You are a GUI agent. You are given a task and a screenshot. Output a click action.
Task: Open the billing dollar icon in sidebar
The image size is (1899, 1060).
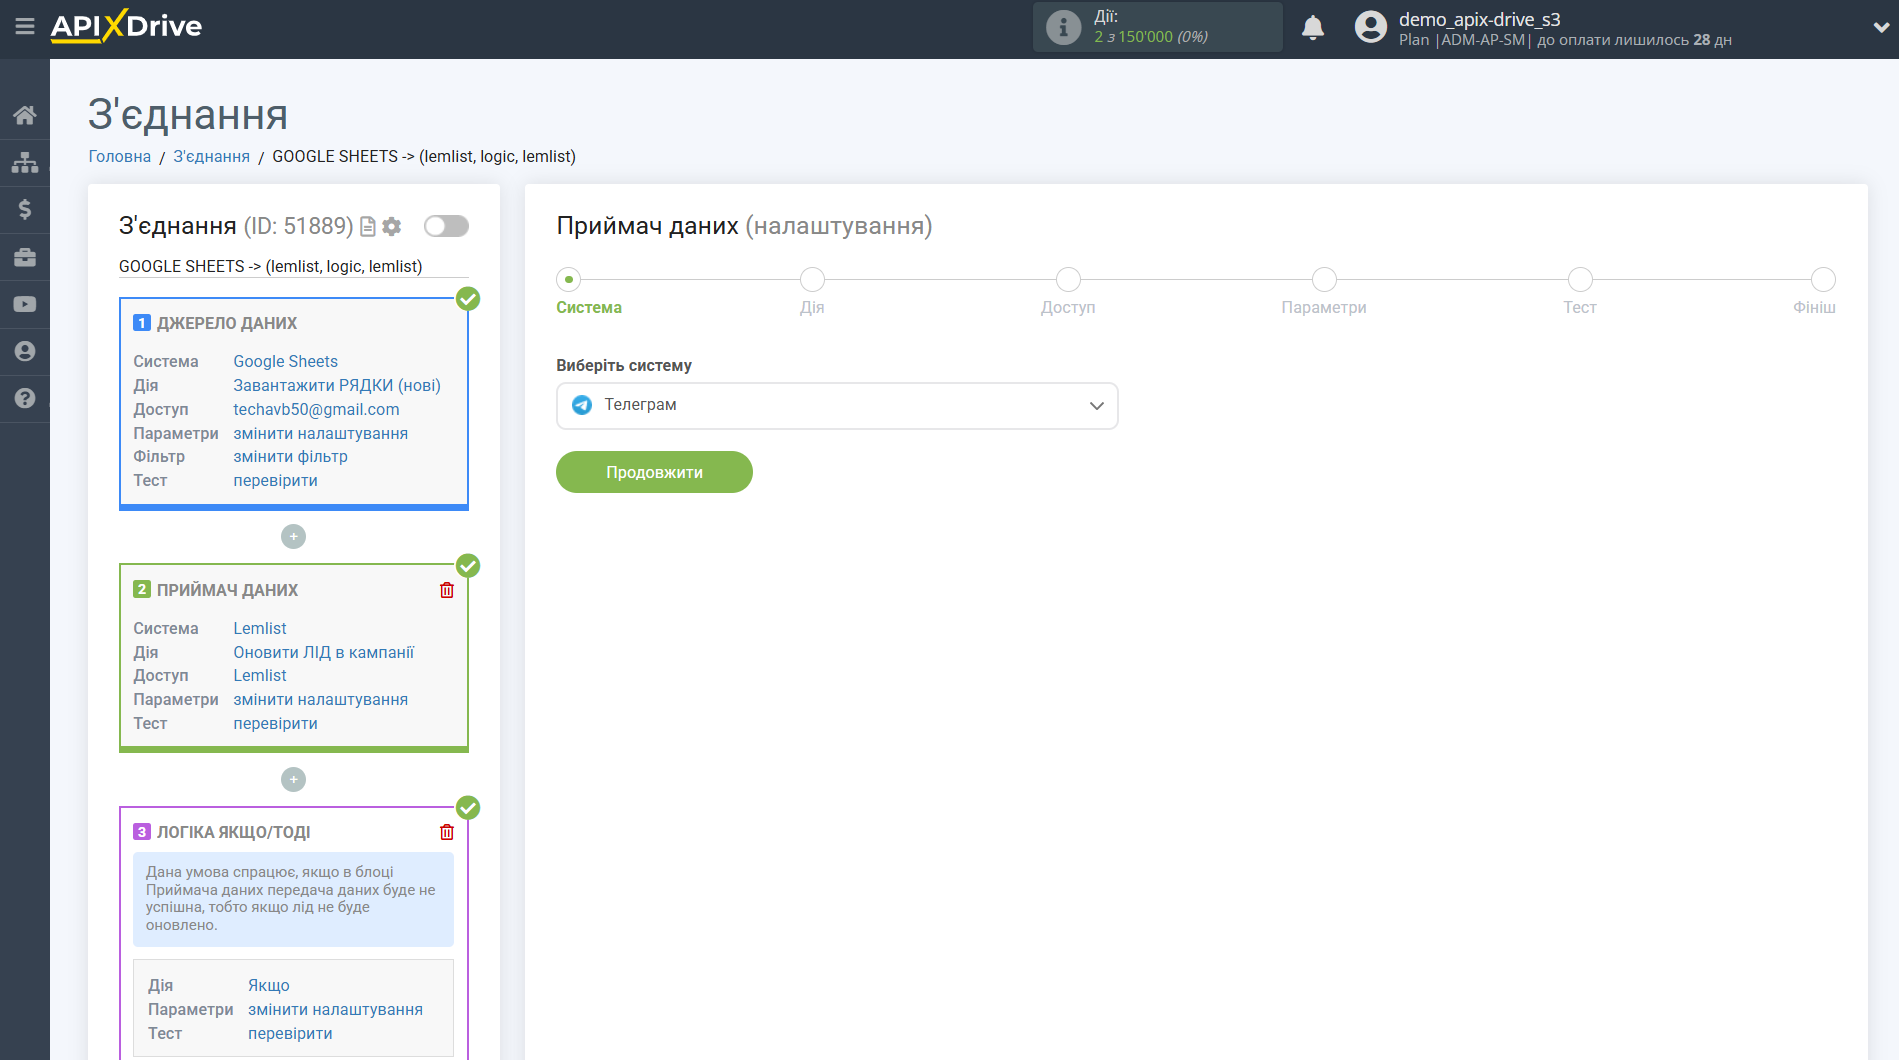[25, 209]
